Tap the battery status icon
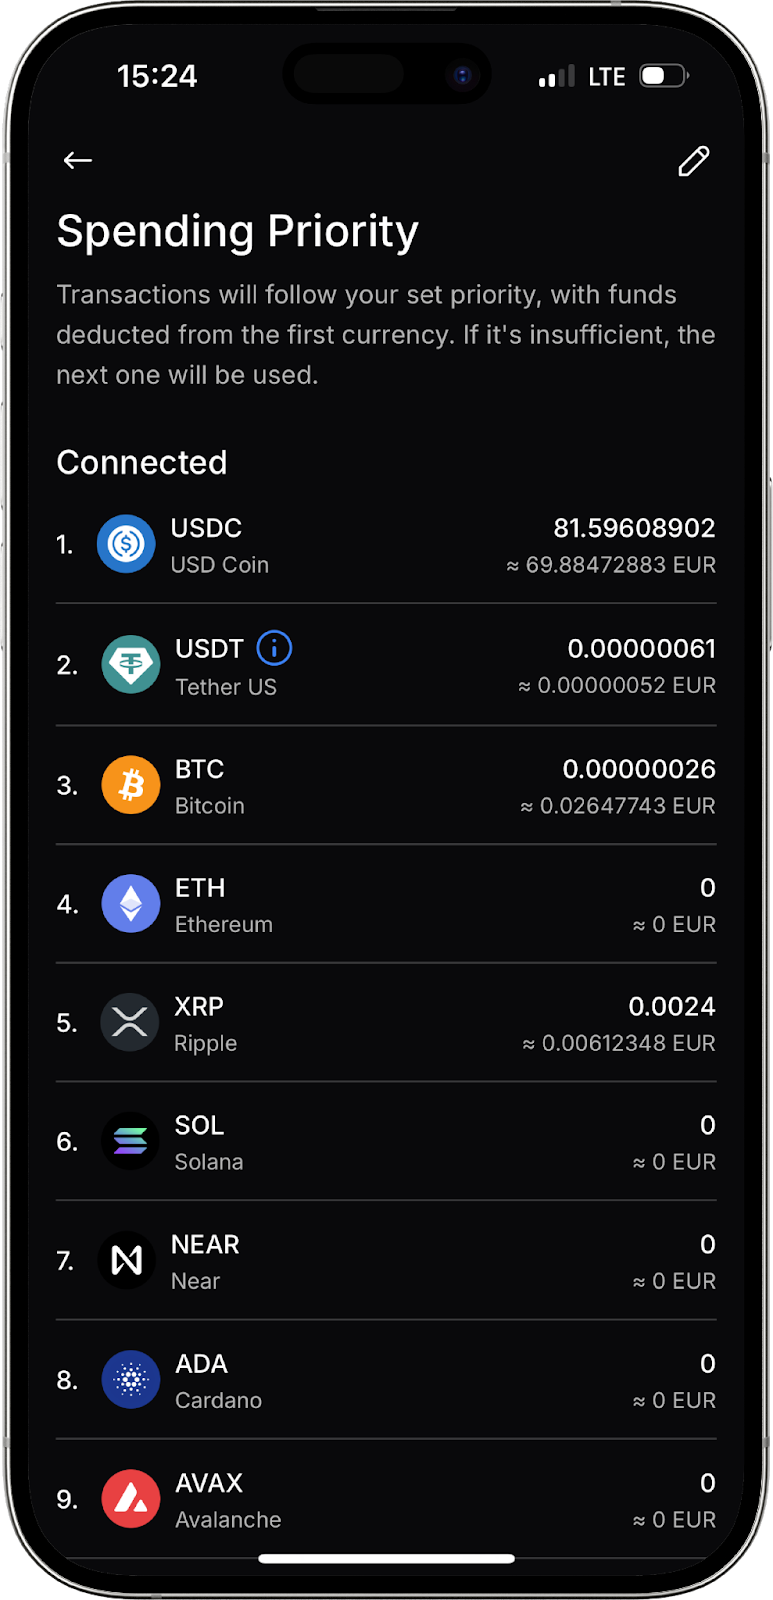This screenshot has height=1600, width=773. 664,76
